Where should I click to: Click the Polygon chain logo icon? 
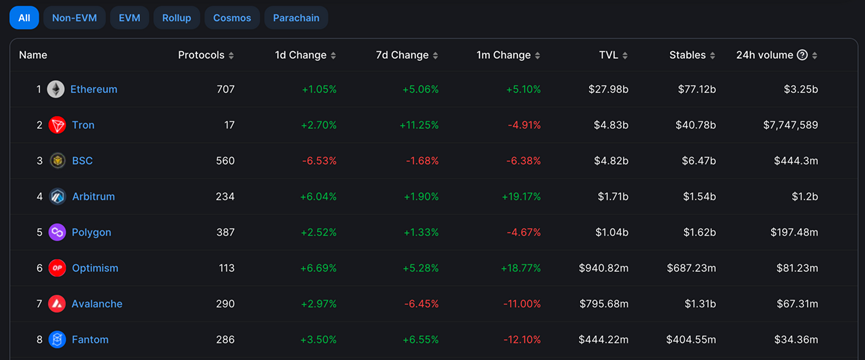pos(57,233)
